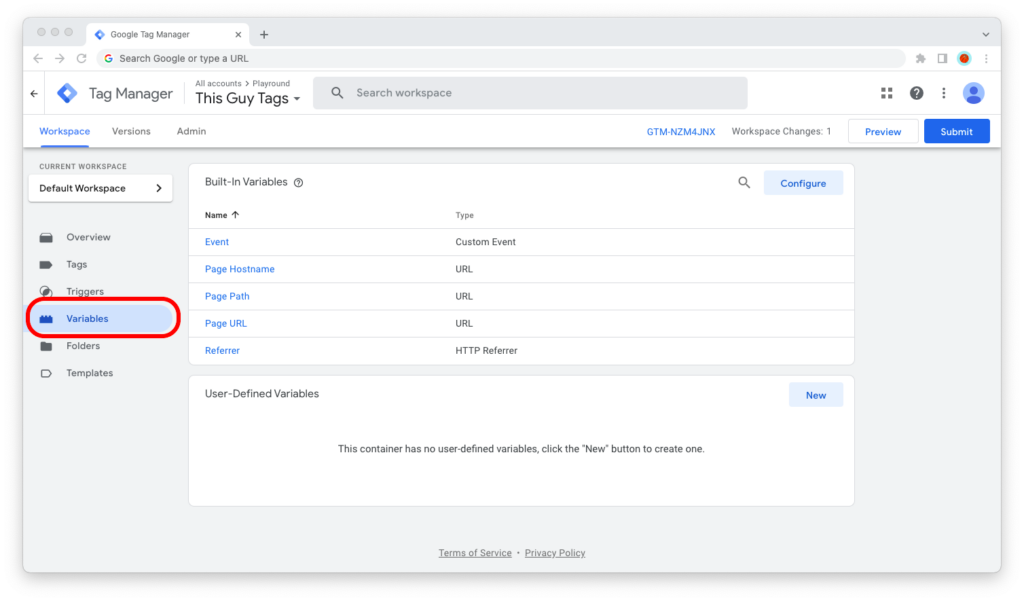Open the account profile avatar
The image size is (1024, 601).
tap(973, 93)
